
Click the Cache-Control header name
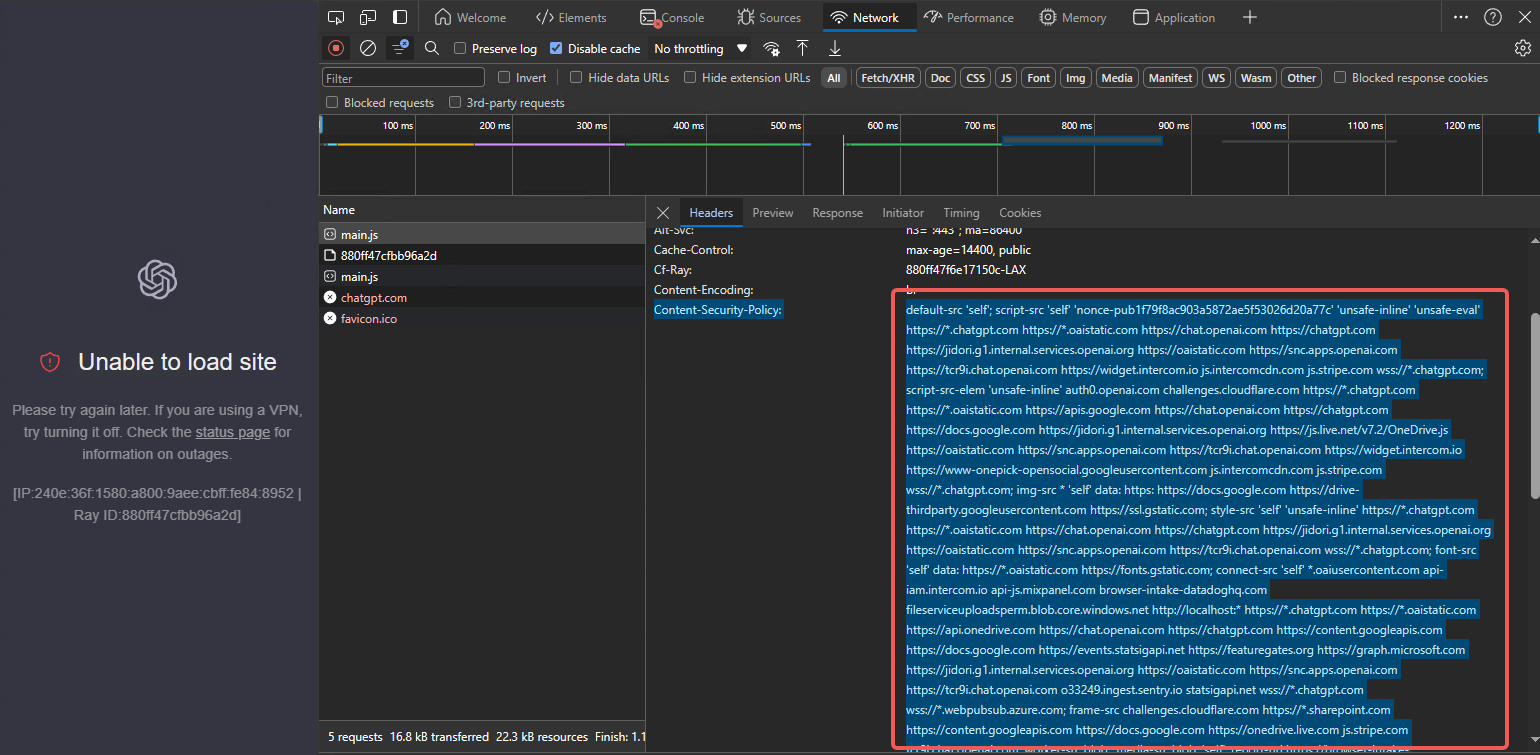pos(693,250)
